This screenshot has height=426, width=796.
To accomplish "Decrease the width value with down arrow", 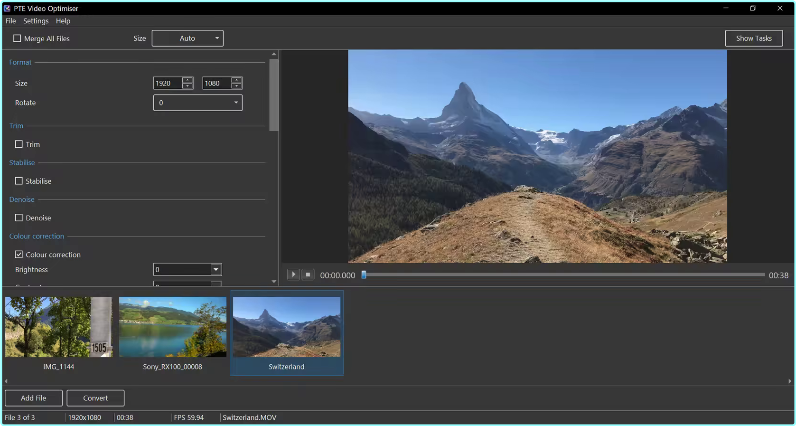I will click(x=188, y=86).
